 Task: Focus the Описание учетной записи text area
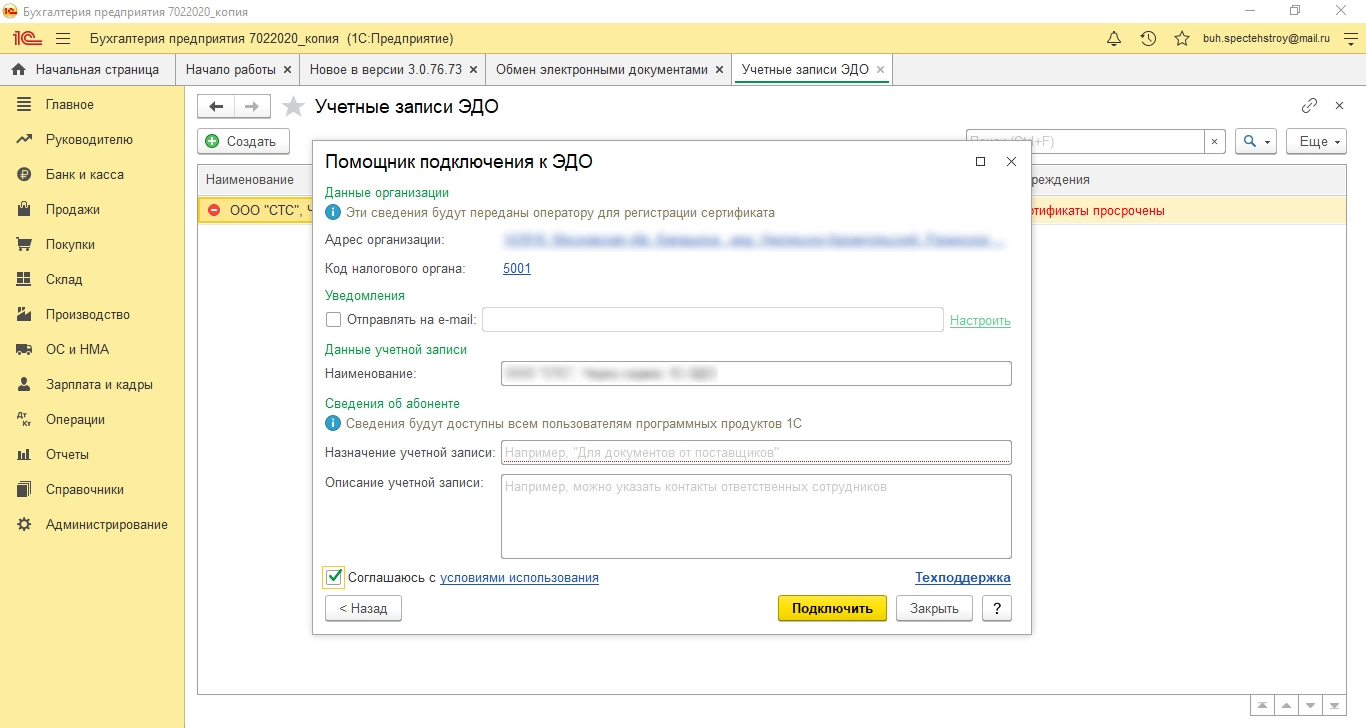click(x=756, y=516)
